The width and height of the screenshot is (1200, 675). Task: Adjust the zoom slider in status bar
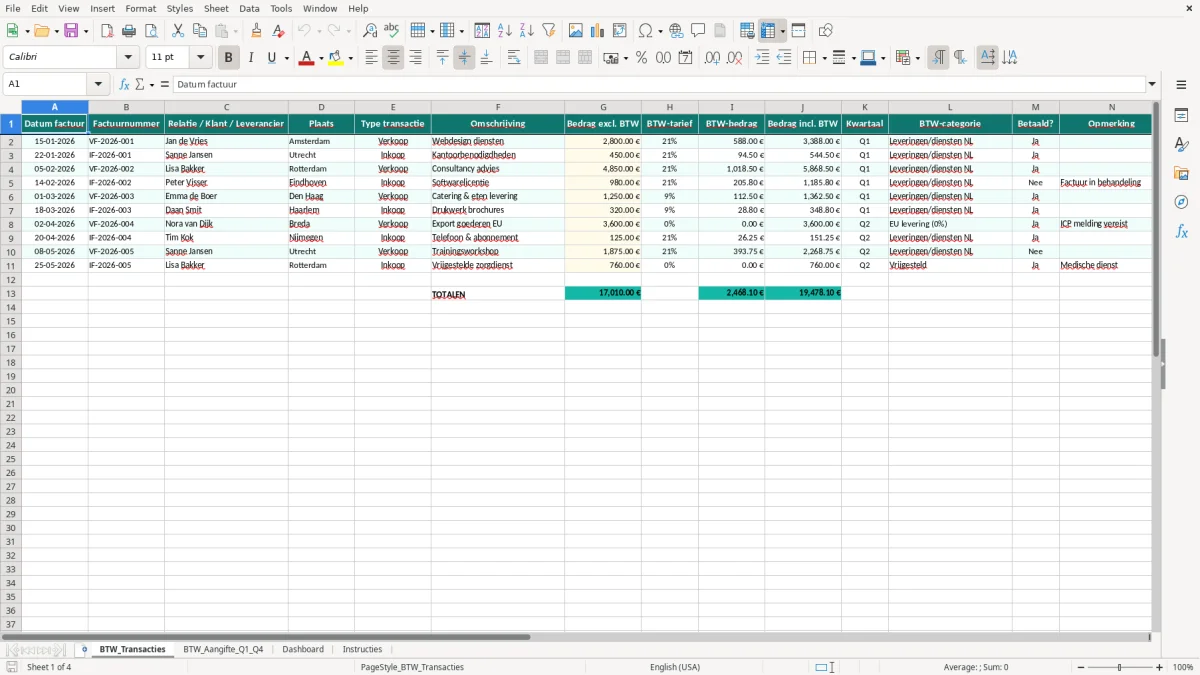click(1119, 667)
